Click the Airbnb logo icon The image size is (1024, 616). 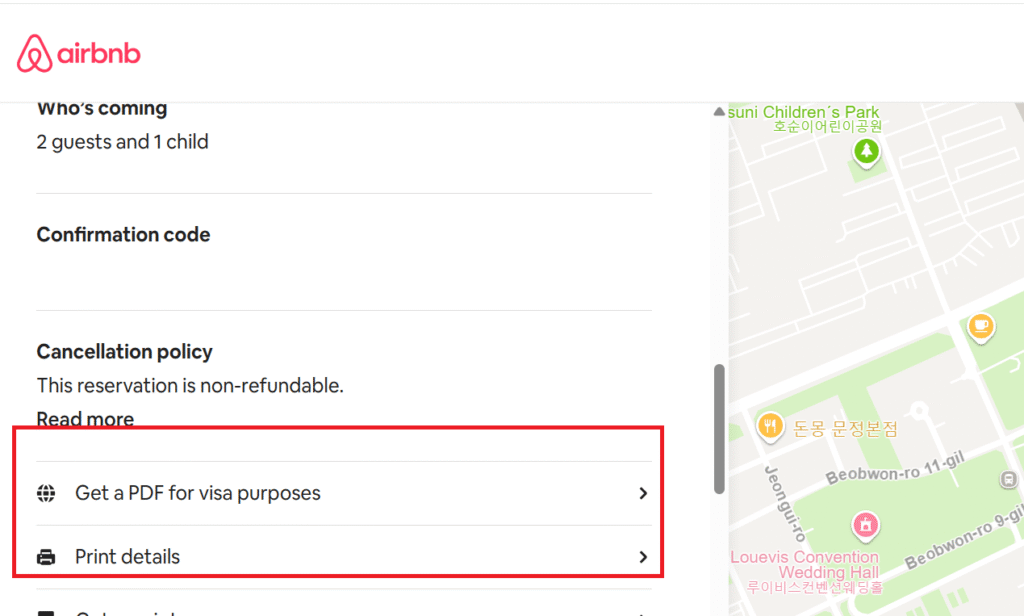pyautogui.click(x=35, y=53)
